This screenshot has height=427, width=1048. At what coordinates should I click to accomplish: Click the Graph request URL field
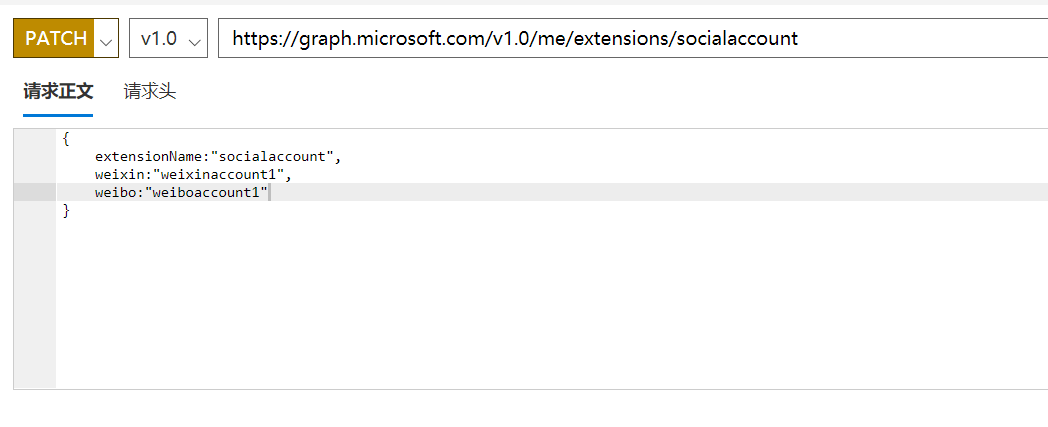[x=630, y=39]
